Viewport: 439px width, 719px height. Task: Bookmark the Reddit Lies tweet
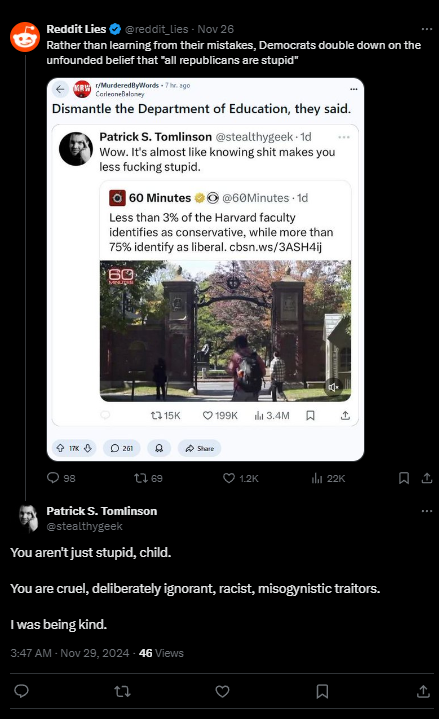[x=404, y=478]
